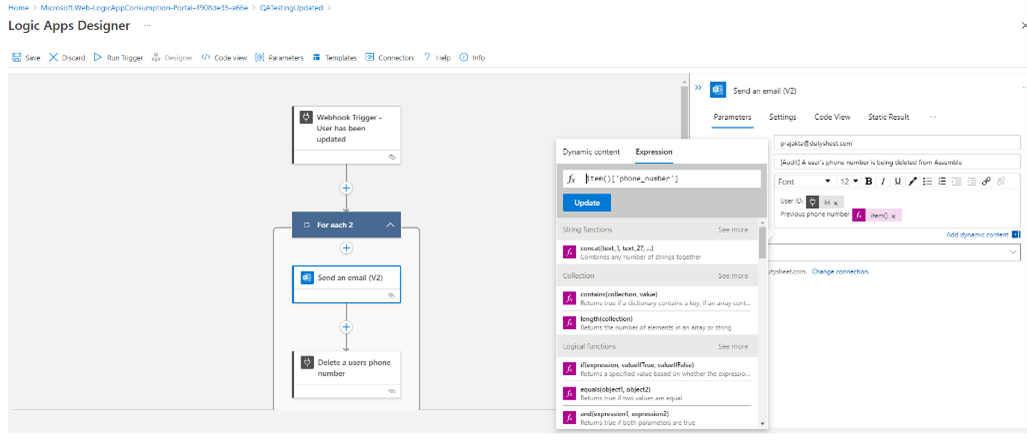Open the Connectors gallery
Viewport: 1027px width, 440px height.
pyautogui.click(x=370, y=58)
